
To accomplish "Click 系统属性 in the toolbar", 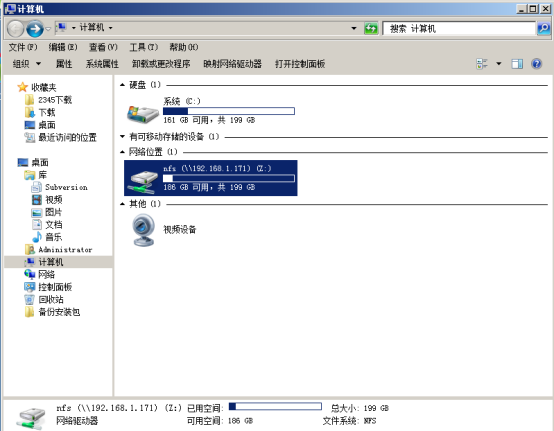I will click(102, 64).
